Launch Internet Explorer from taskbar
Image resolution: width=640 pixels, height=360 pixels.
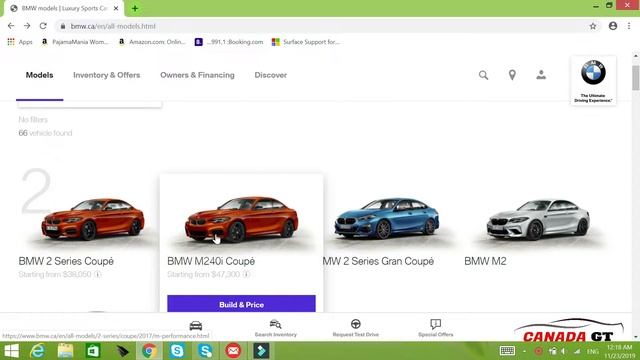coord(38,351)
